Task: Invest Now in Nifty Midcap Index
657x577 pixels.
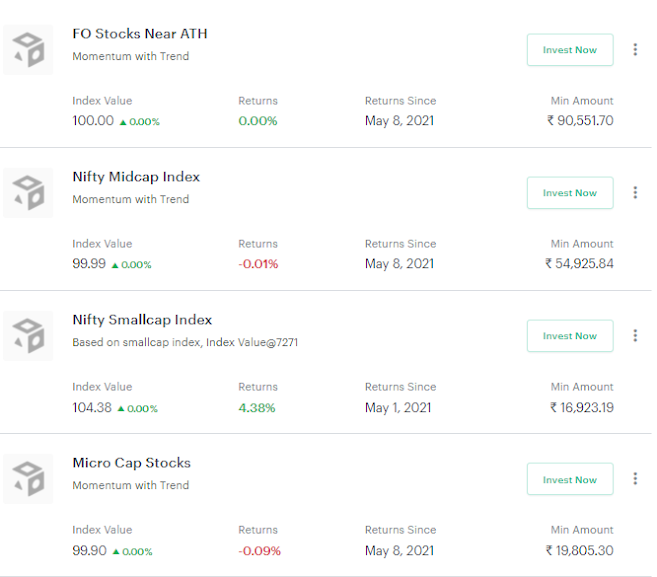Action: [x=570, y=193]
